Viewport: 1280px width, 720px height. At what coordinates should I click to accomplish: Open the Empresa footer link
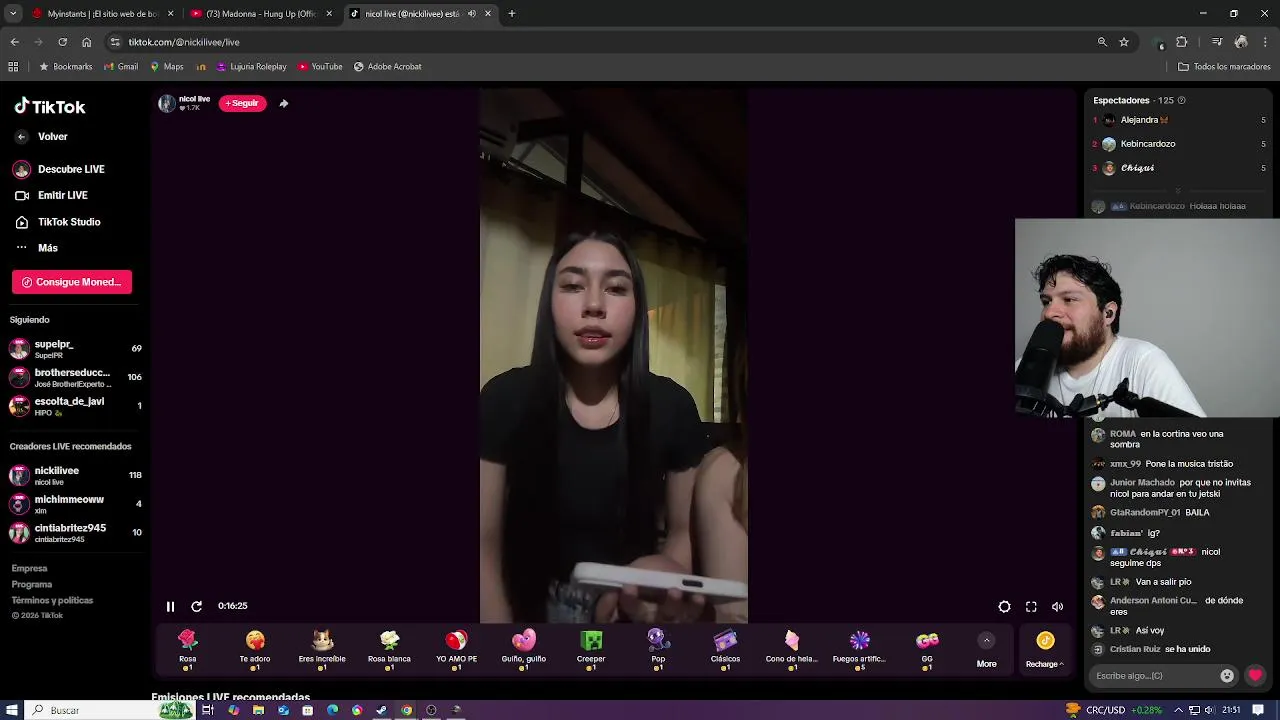click(29, 568)
